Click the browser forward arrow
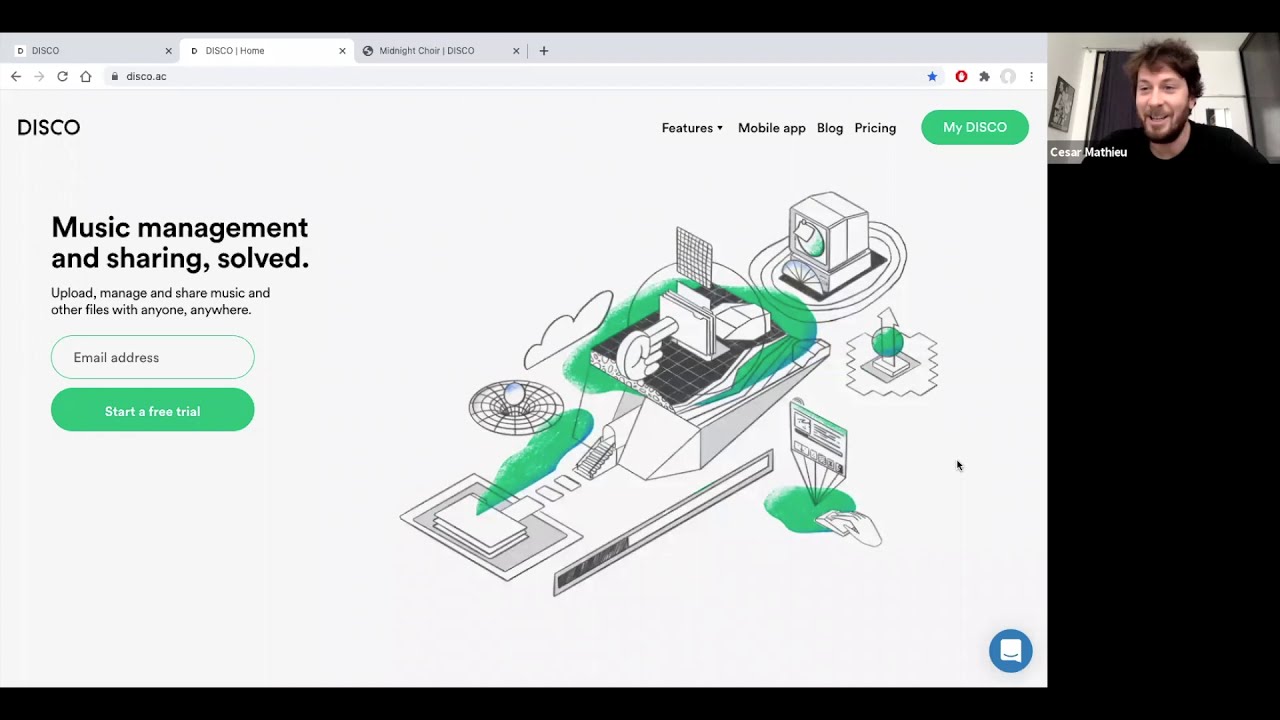This screenshot has height=720, width=1280. (39, 76)
